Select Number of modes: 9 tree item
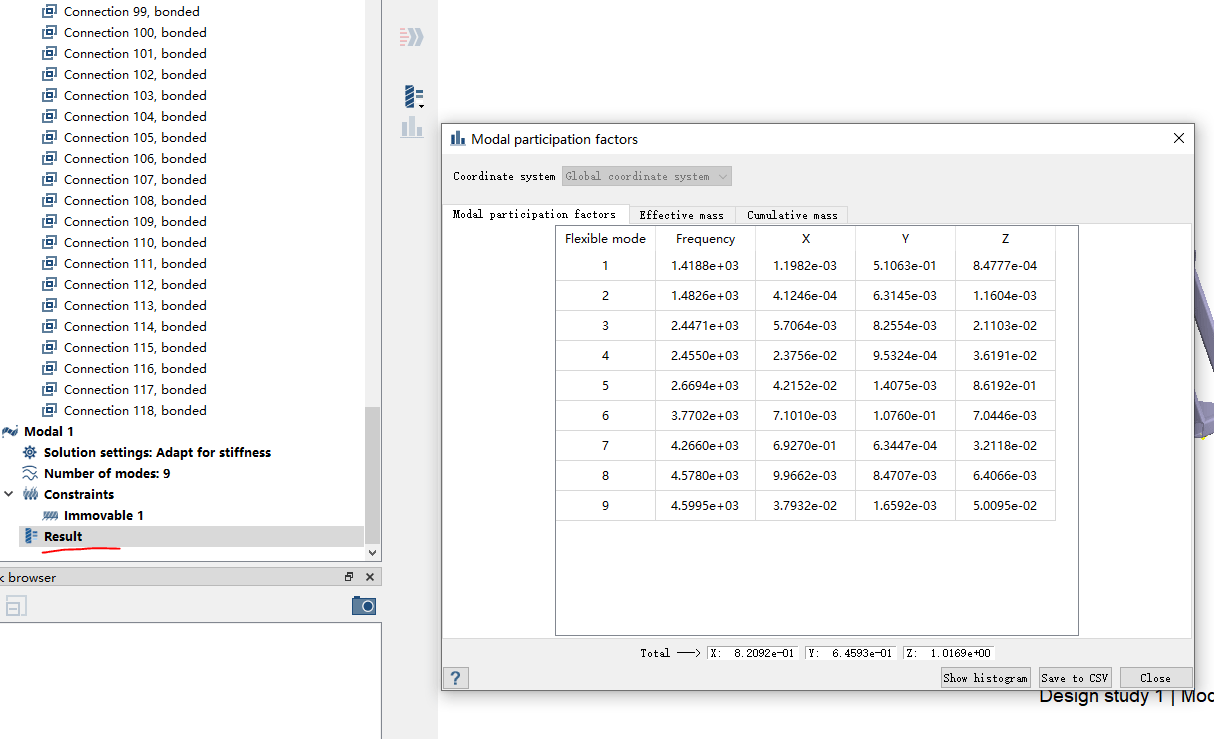Viewport: 1214px width, 739px height. pos(106,473)
